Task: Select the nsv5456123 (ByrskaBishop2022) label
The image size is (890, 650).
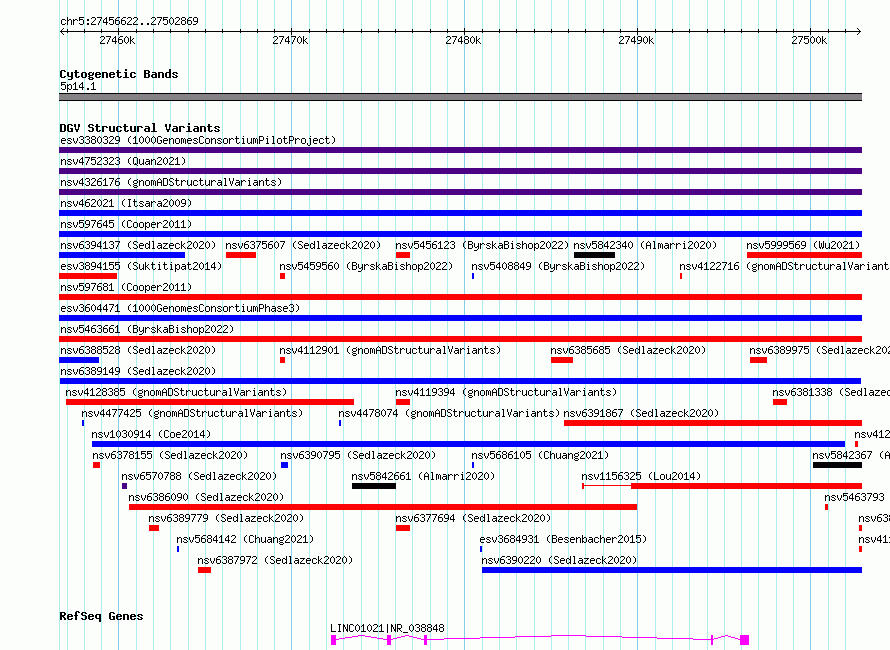Action: click(482, 245)
